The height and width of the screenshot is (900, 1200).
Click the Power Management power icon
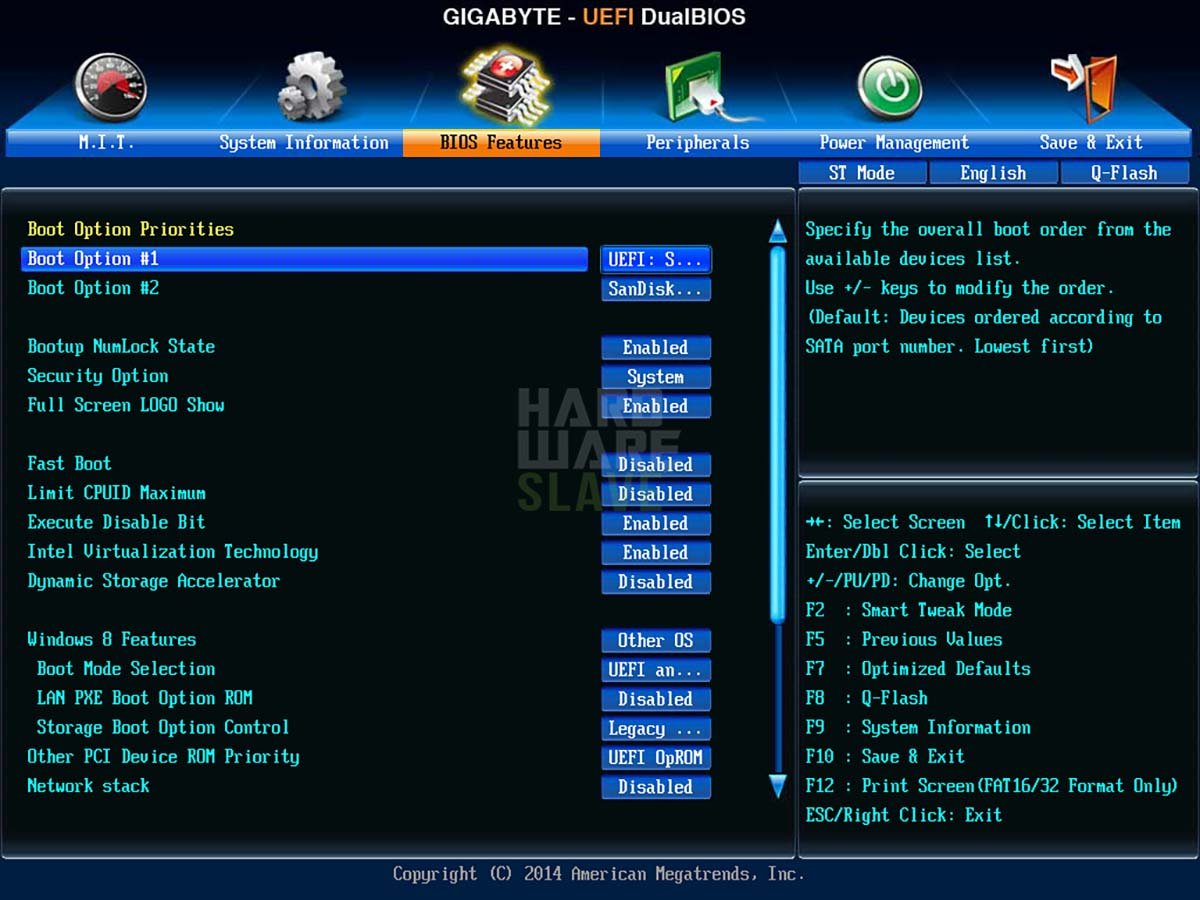coord(890,87)
